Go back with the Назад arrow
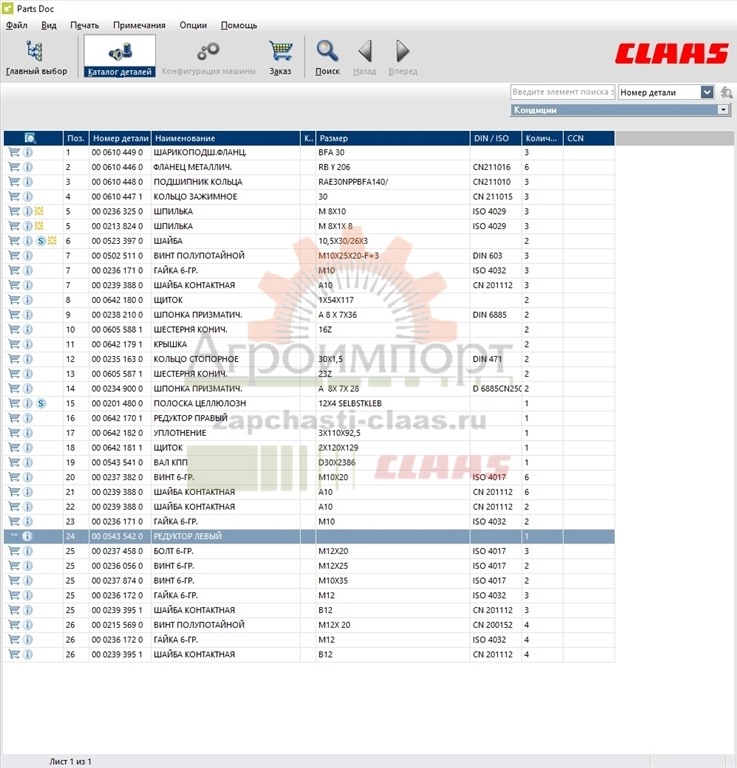This screenshot has height=768, width=737. (365, 58)
